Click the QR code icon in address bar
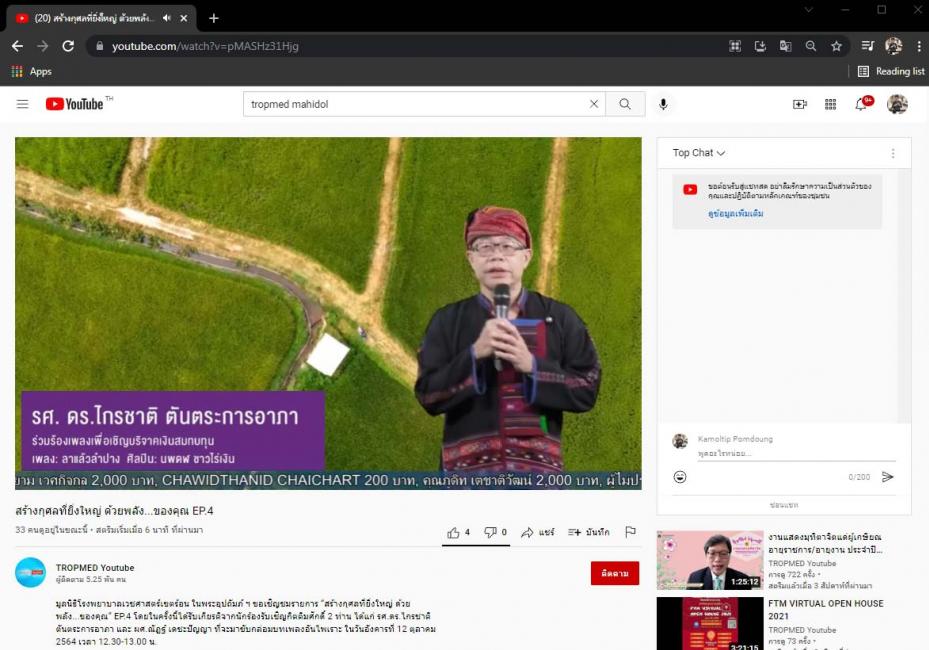The height and width of the screenshot is (650, 929). pos(735,46)
